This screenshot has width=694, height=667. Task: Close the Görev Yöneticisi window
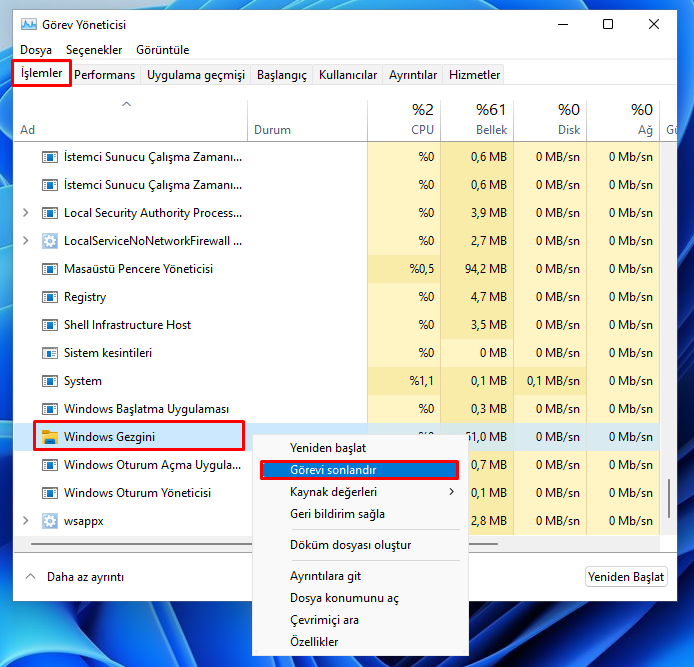[x=654, y=24]
